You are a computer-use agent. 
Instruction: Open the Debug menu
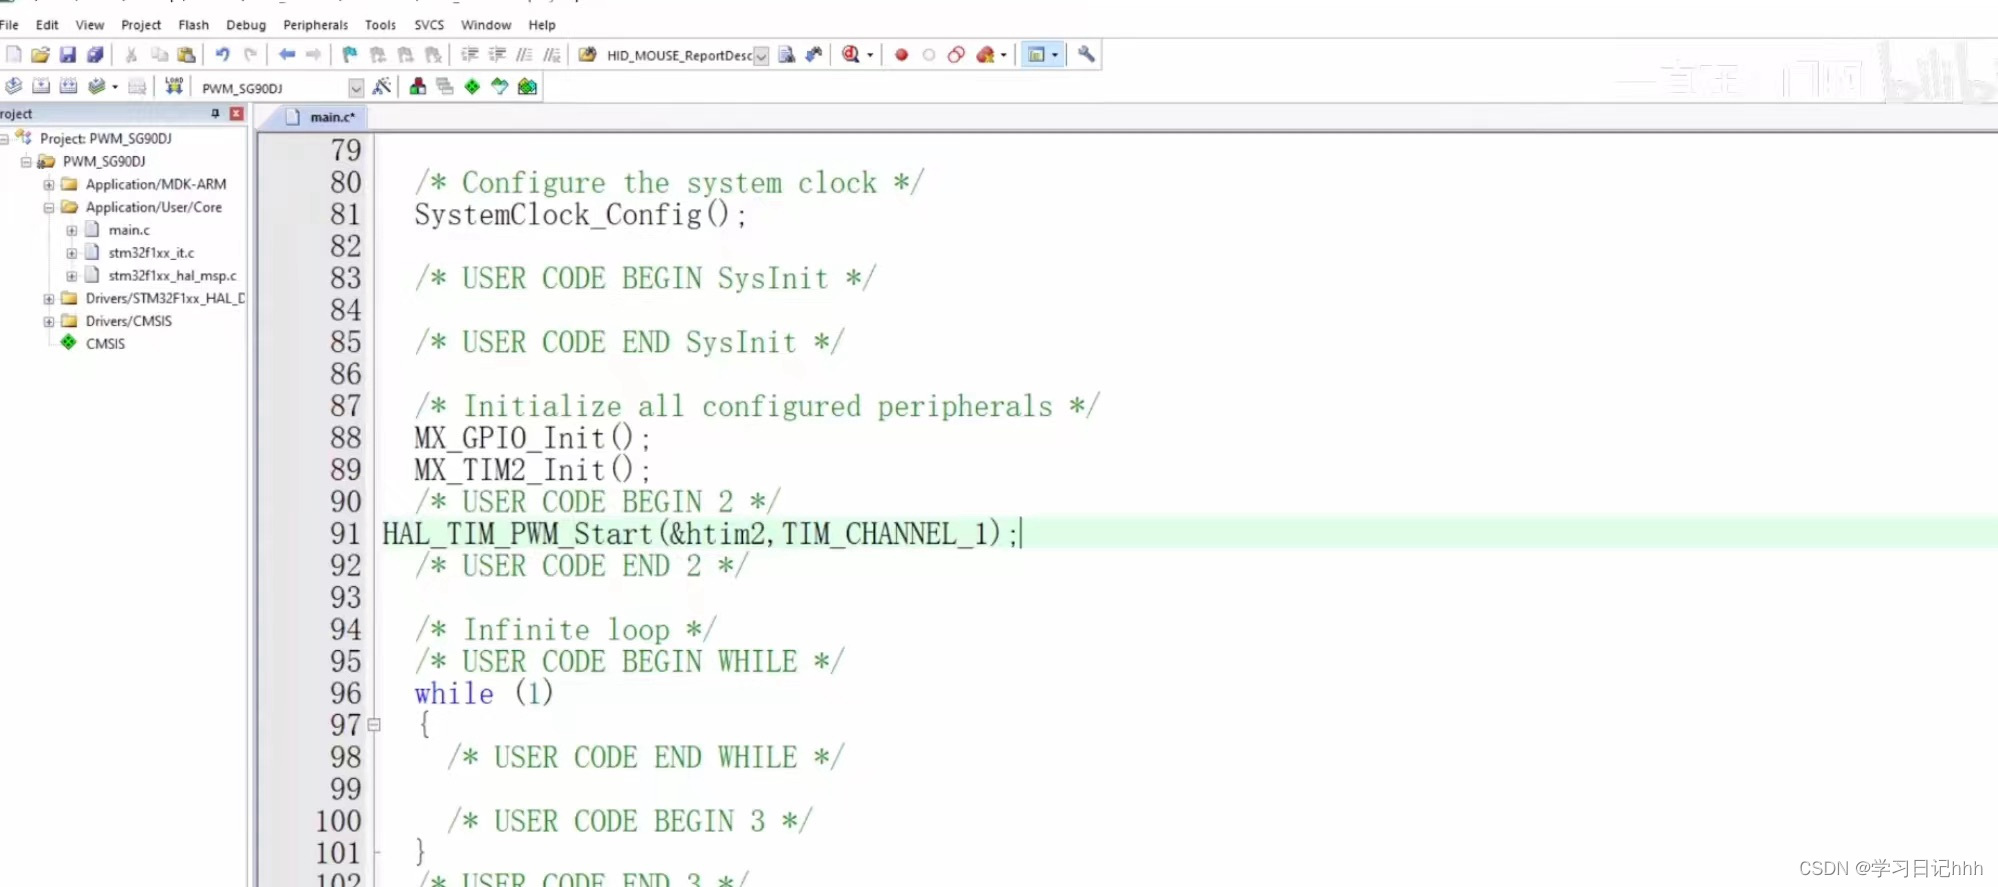[246, 25]
